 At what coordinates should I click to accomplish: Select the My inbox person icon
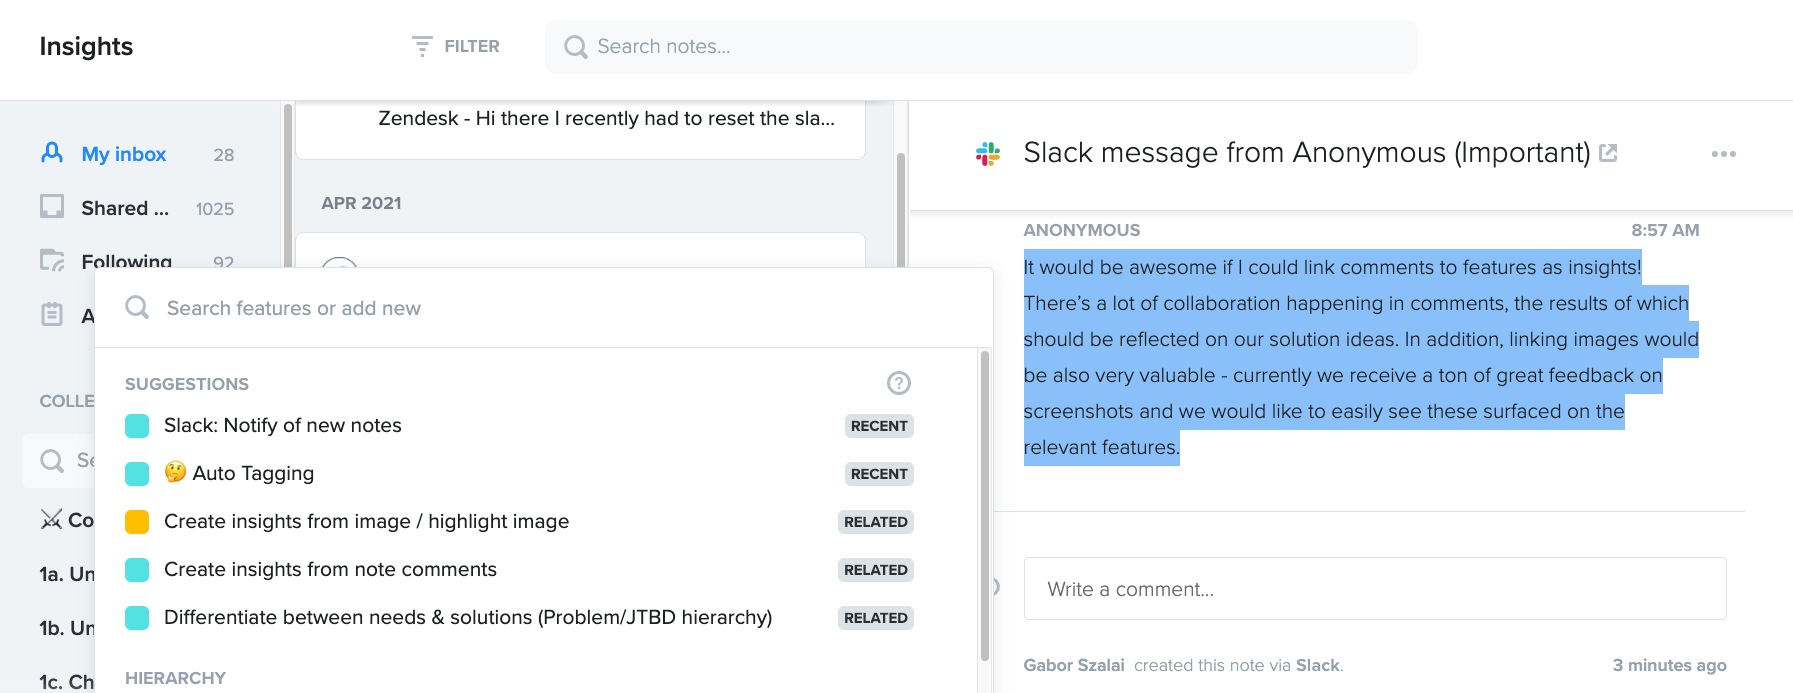[x=51, y=153]
